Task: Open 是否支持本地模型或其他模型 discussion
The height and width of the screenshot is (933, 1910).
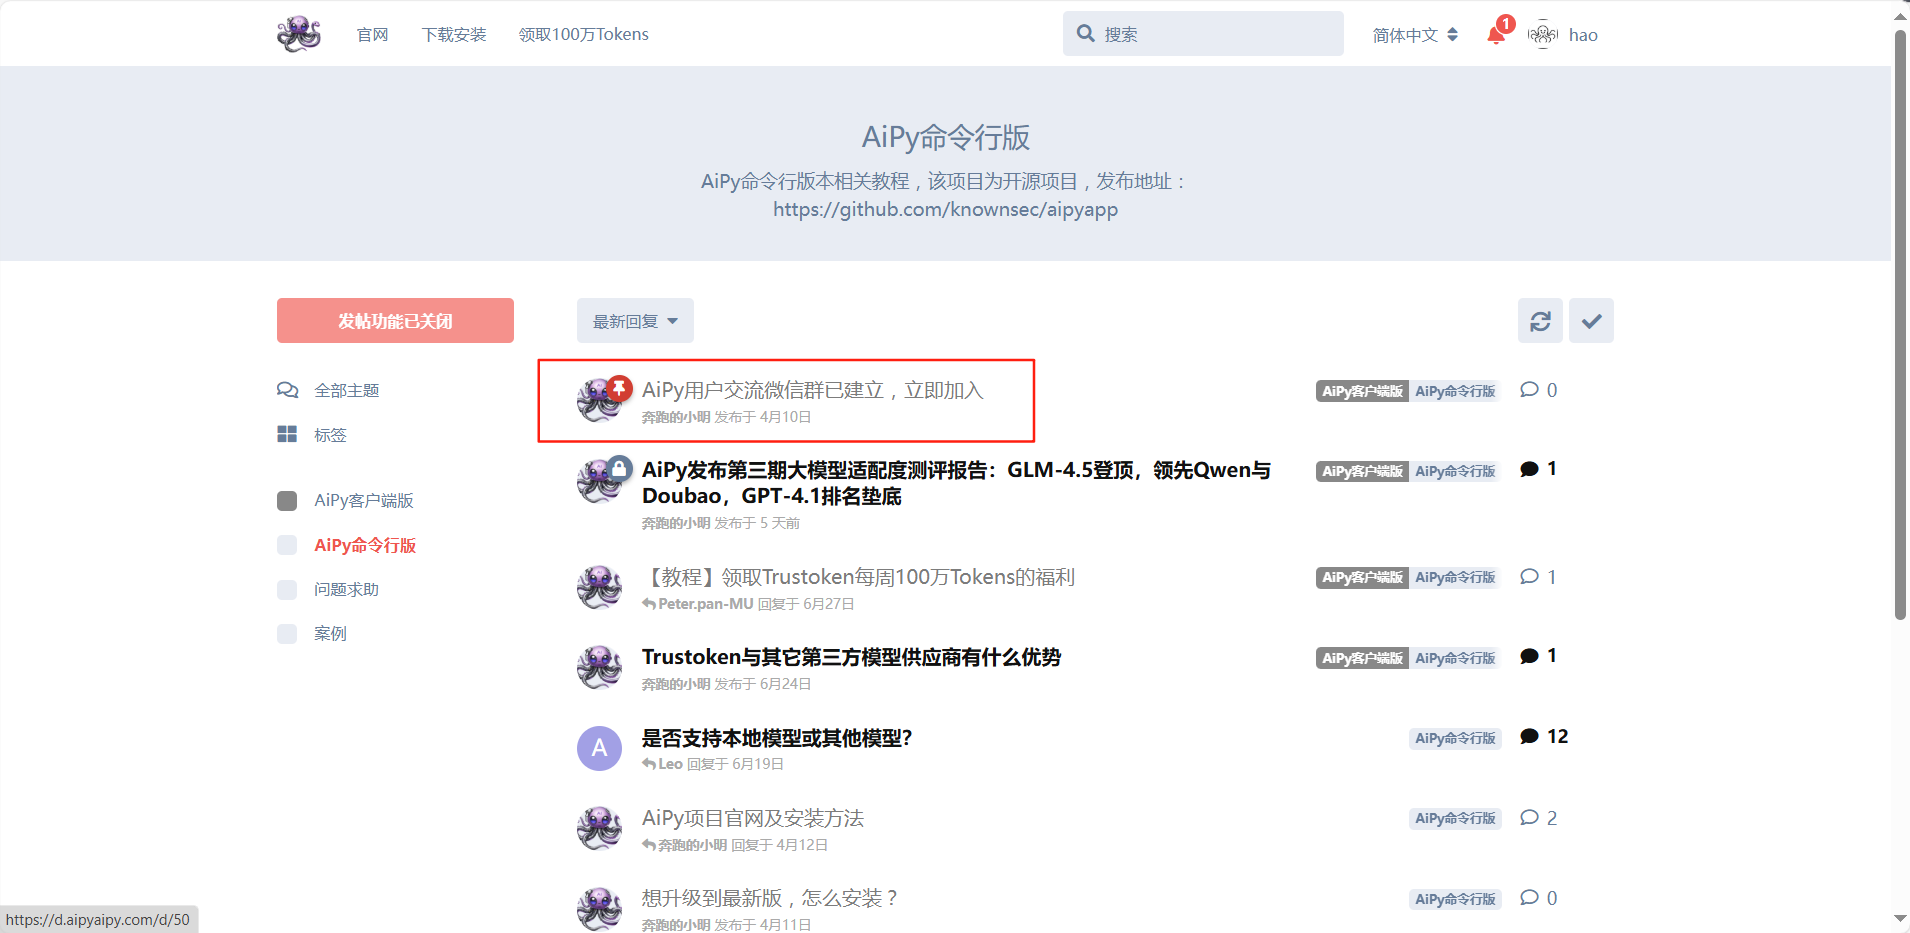Action: 777,738
